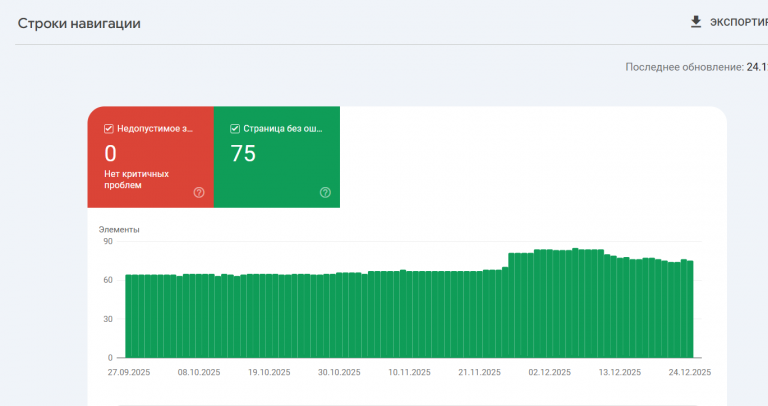Select the red card showing 0 items
The width and height of the screenshot is (768, 406).
coord(151,157)
